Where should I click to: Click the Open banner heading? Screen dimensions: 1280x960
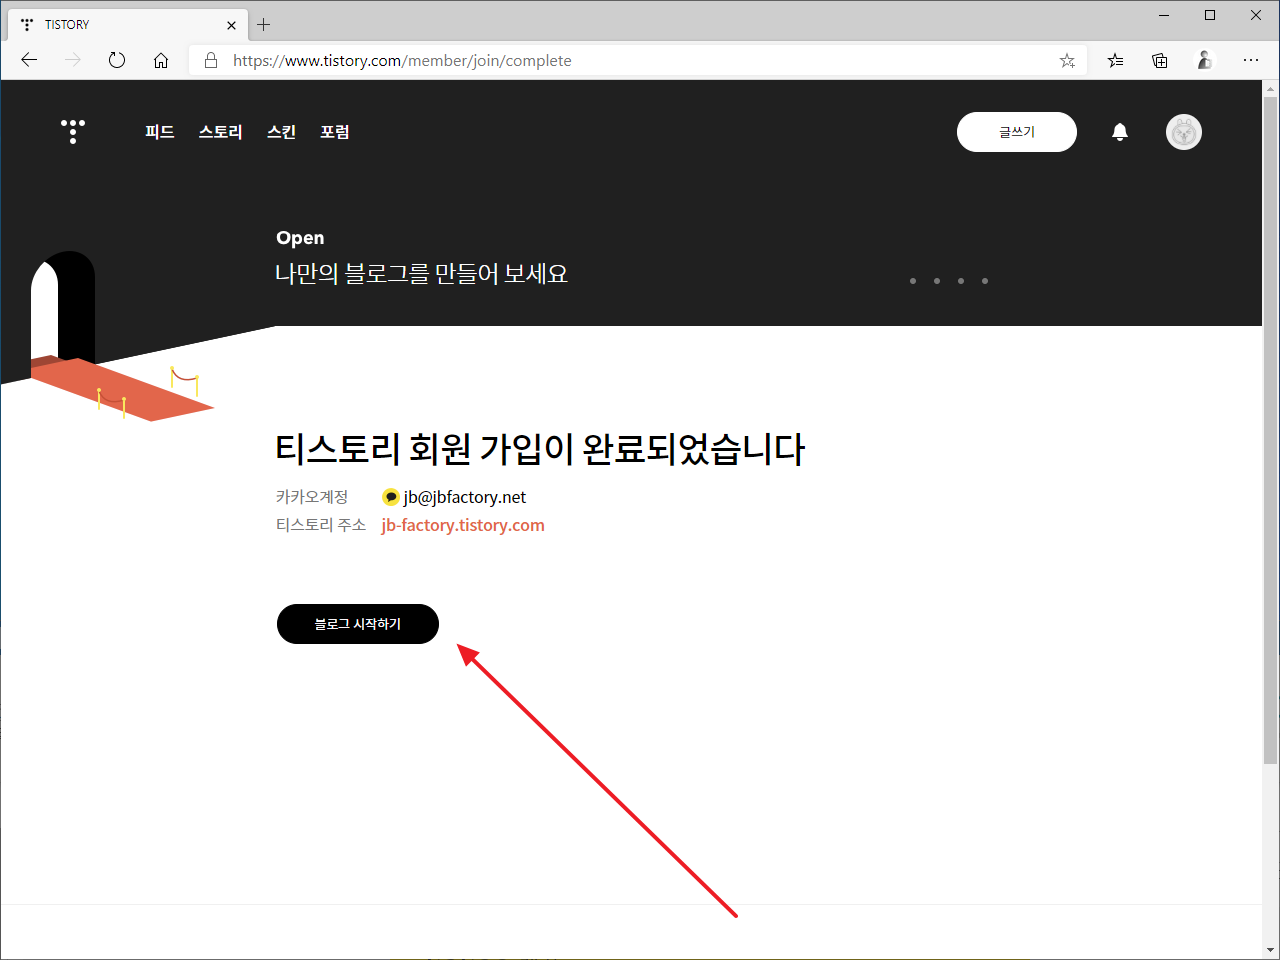pos(300,238)
